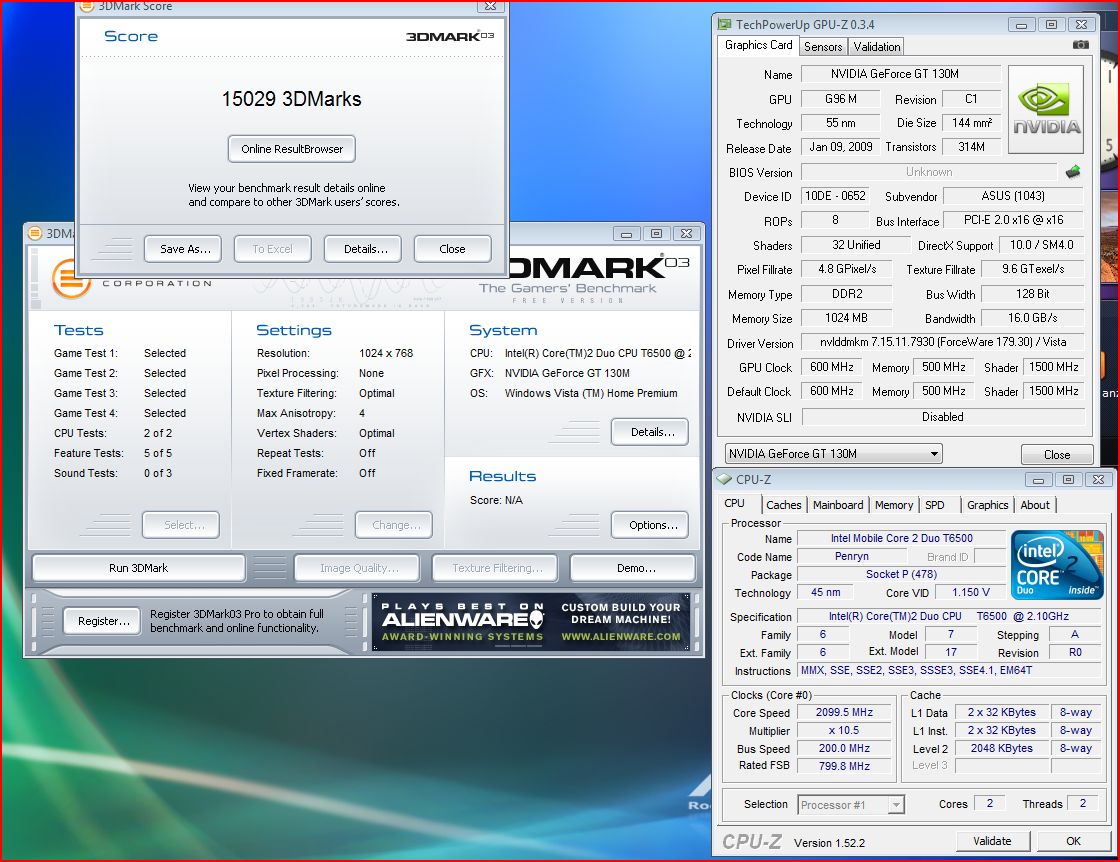This screenshot has height=862, width=1120.
Task: Click the '15029 3DMarks' score text
Action: point(291,99)
